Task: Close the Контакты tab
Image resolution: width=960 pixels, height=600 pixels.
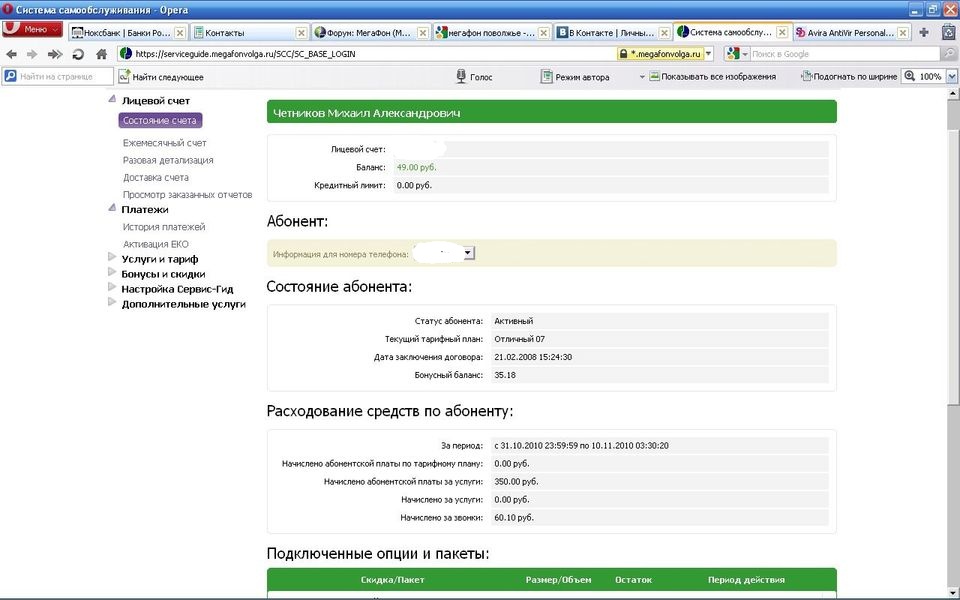Action: [301, 33]
